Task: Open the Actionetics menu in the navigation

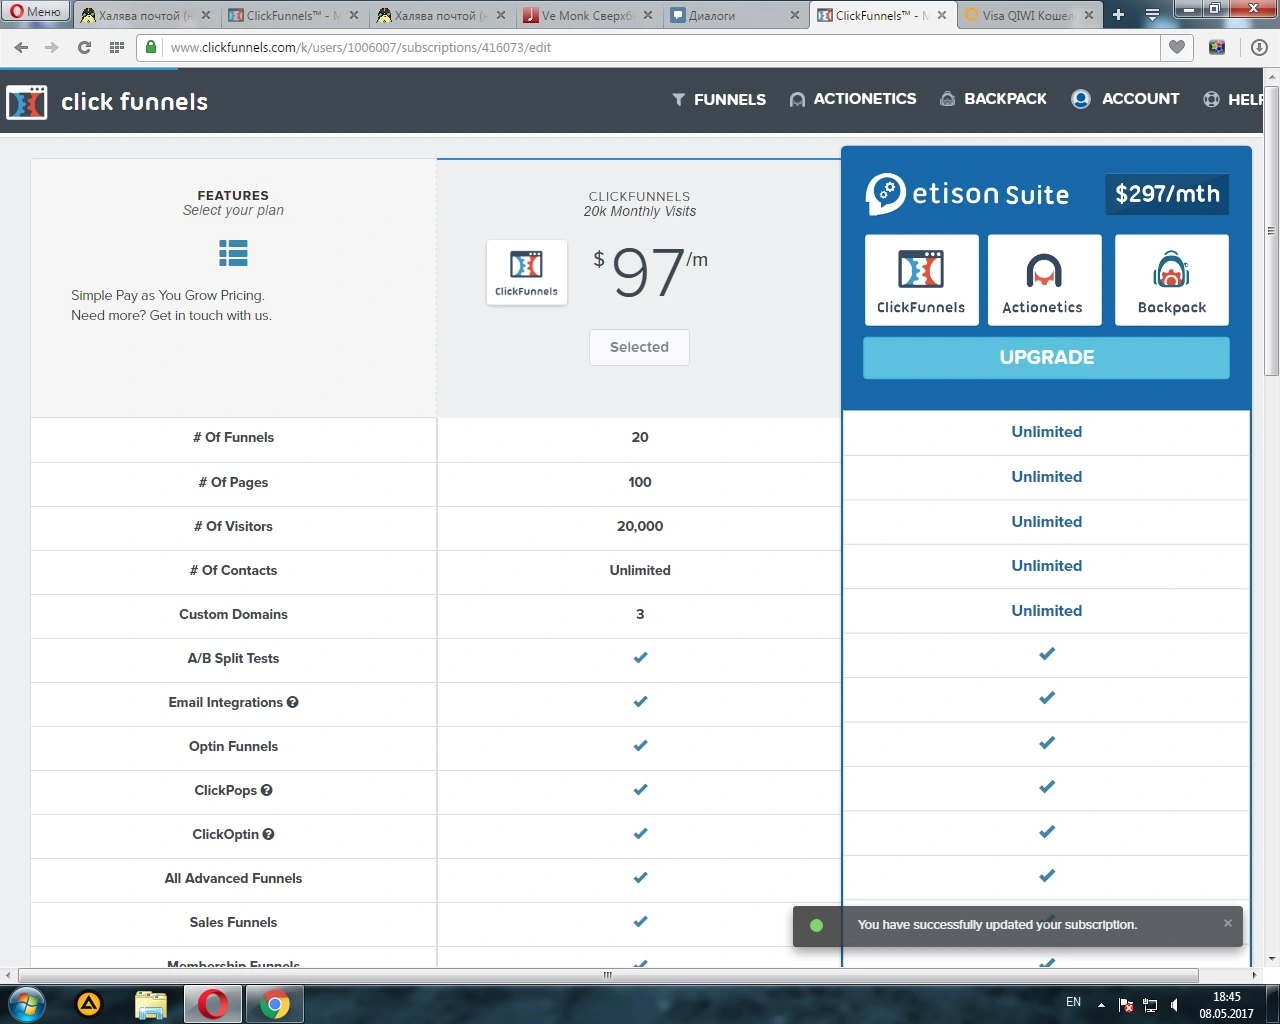Action: 853,99
